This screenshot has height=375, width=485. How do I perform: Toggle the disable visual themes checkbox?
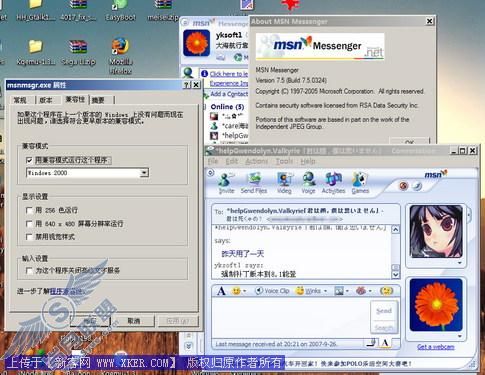click(x=29, y=237)
